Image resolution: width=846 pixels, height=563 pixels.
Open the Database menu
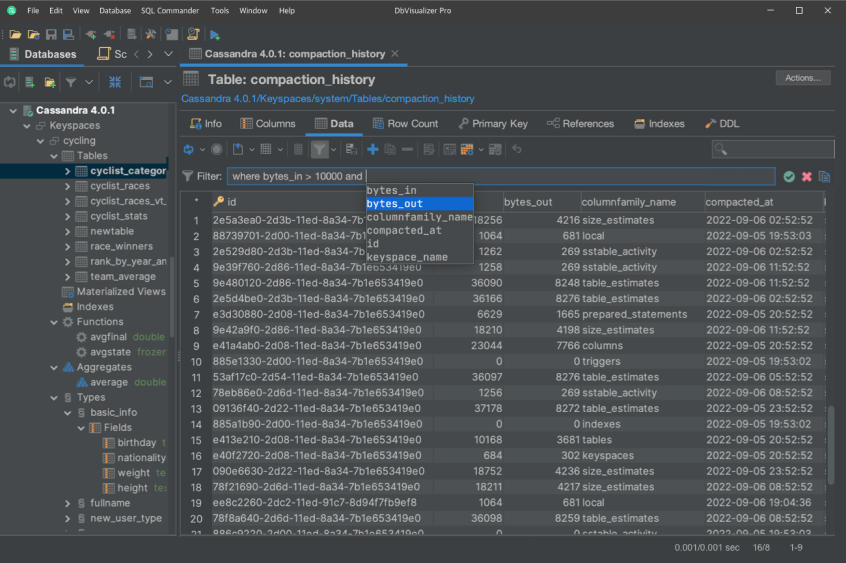pyautogui.click(x=115, y=10)
